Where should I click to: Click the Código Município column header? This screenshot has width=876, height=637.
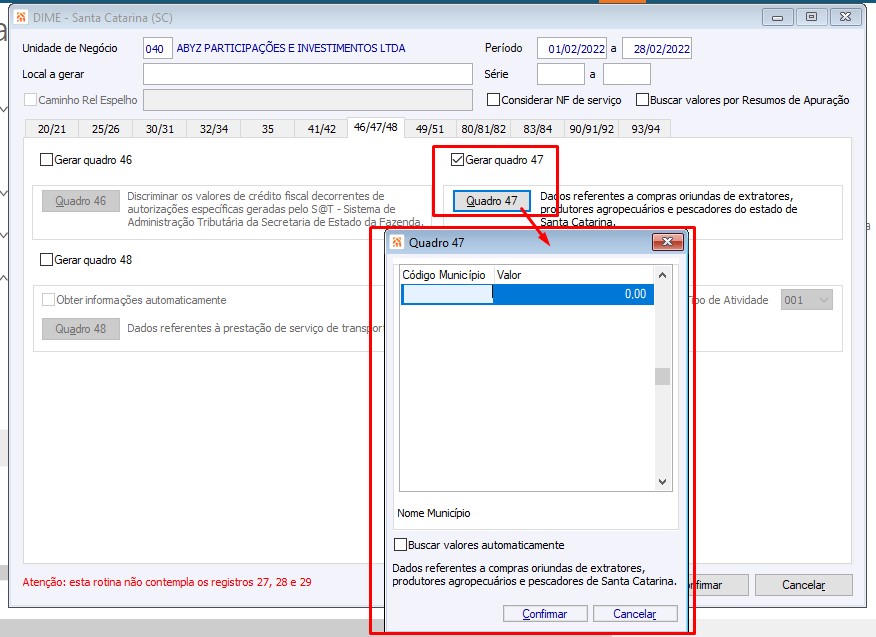[x=447, y=275]
